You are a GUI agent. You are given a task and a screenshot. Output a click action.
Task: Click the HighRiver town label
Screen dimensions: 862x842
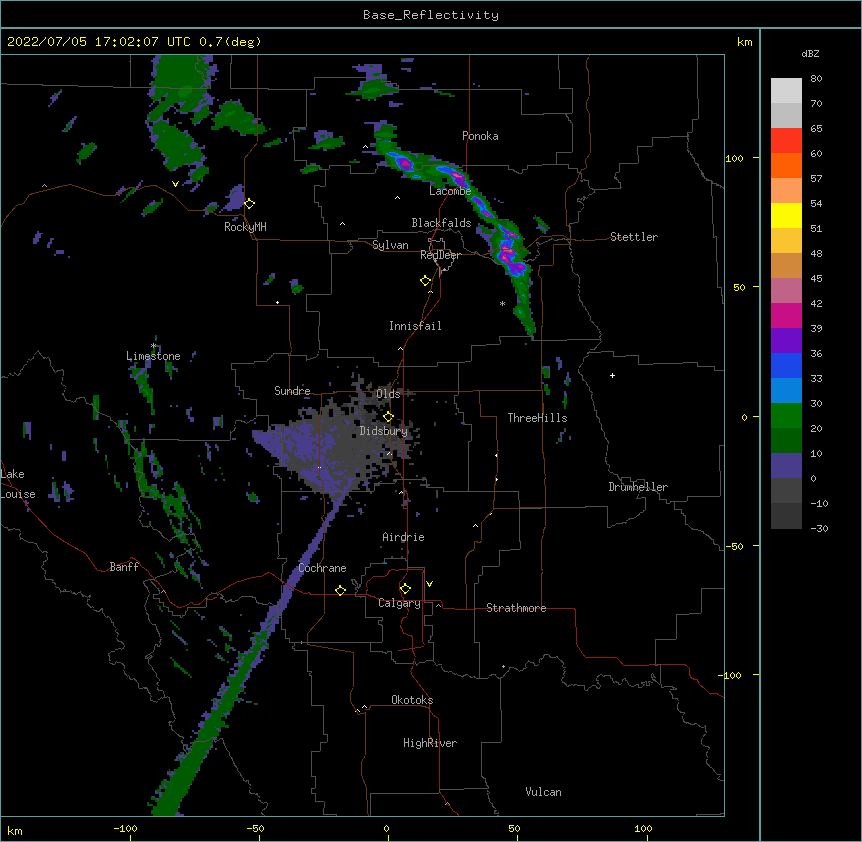pos(430,743)
